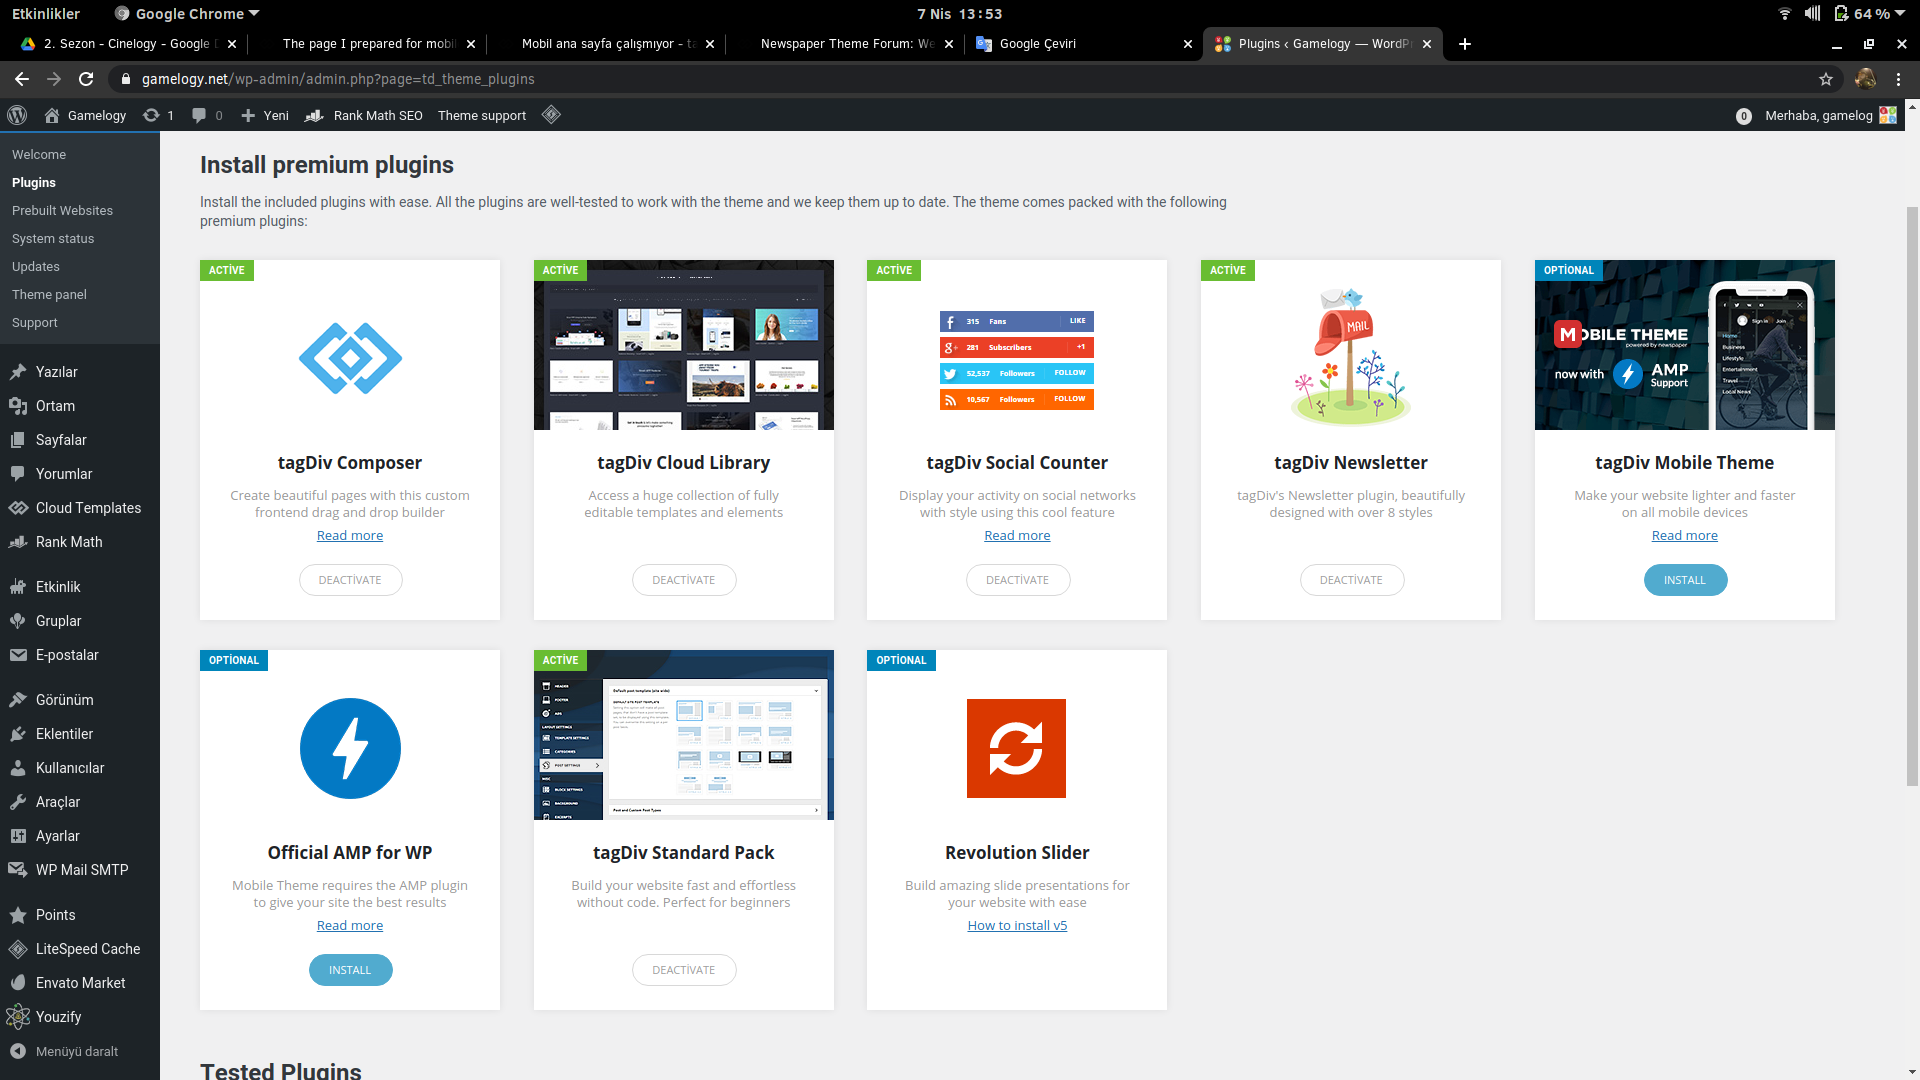Open E-postalar envelope icon in sidebar

[18, 655]
